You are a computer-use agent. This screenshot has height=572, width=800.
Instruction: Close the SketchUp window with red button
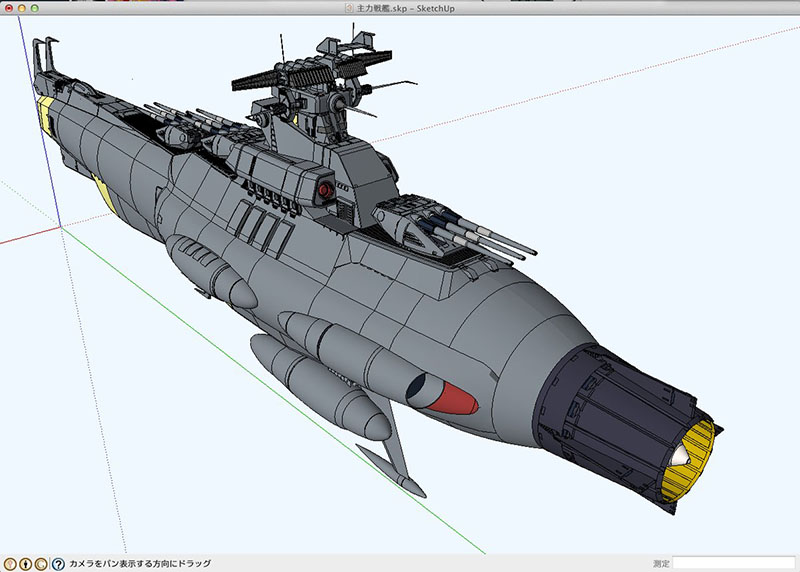tap(9, 8)
